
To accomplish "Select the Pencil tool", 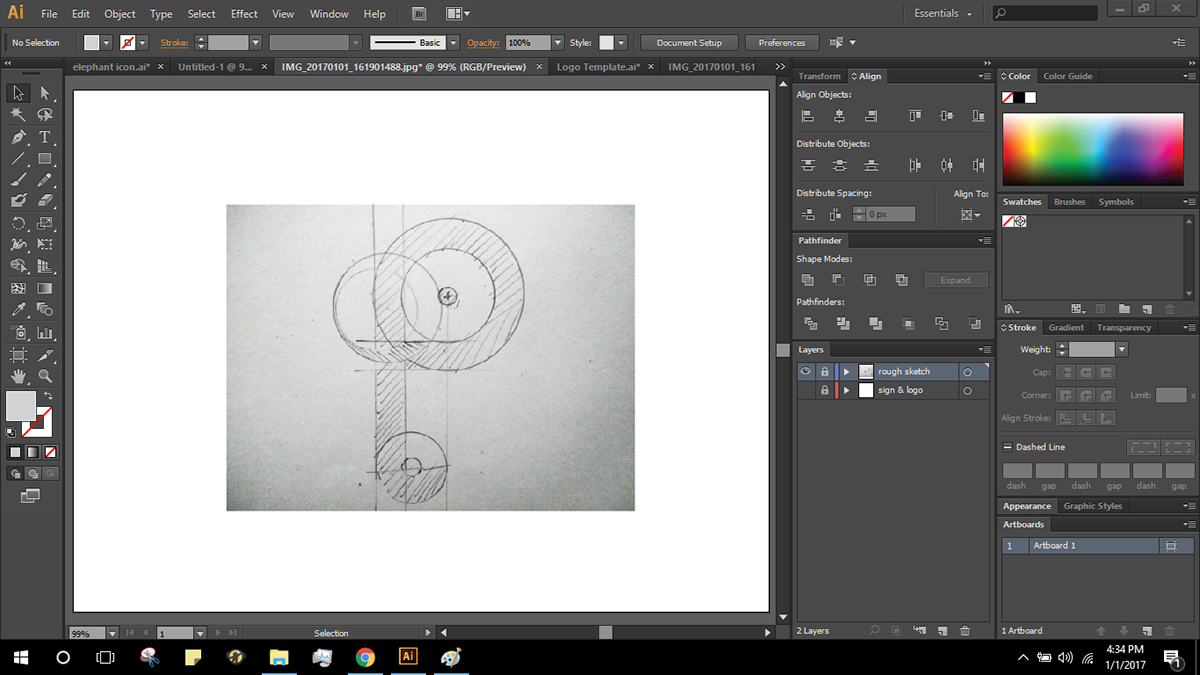I will click(45, 180).
